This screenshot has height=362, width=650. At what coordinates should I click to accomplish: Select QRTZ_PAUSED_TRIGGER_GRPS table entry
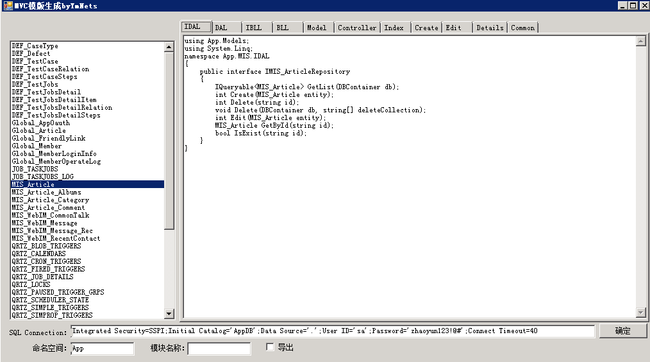[87, 292]
